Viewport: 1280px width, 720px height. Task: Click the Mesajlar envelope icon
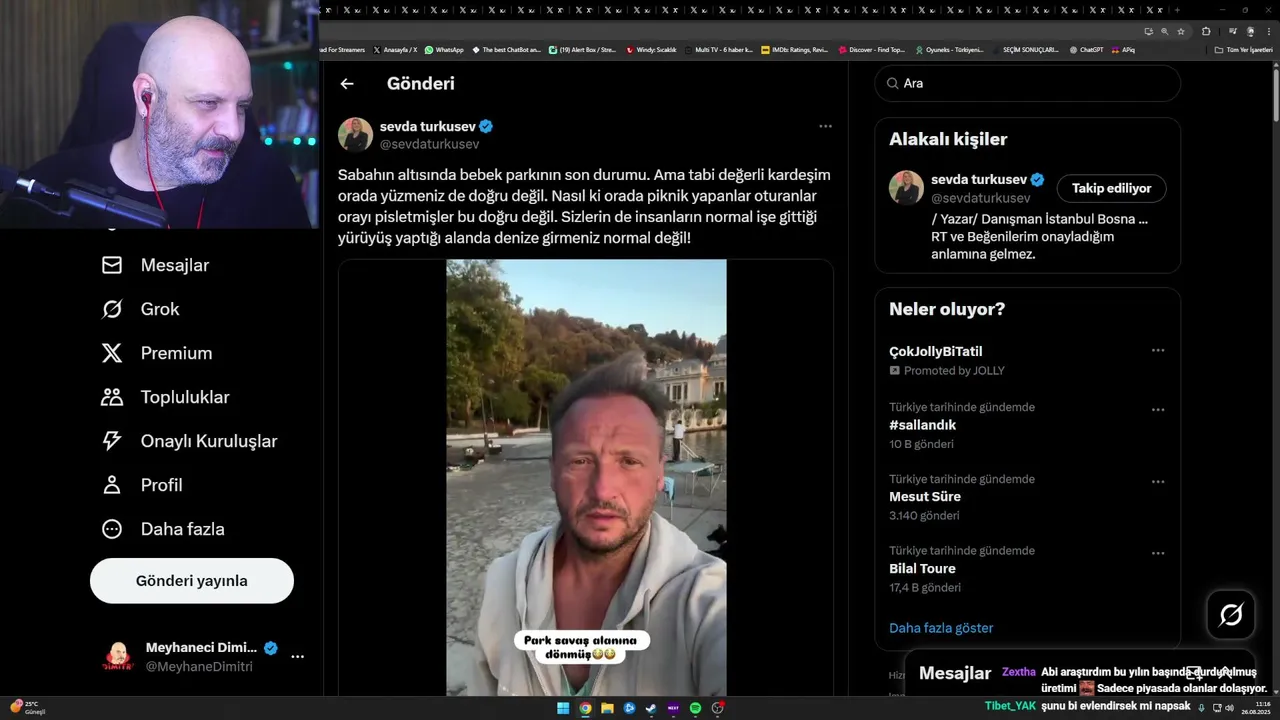[x=112, y=265]
